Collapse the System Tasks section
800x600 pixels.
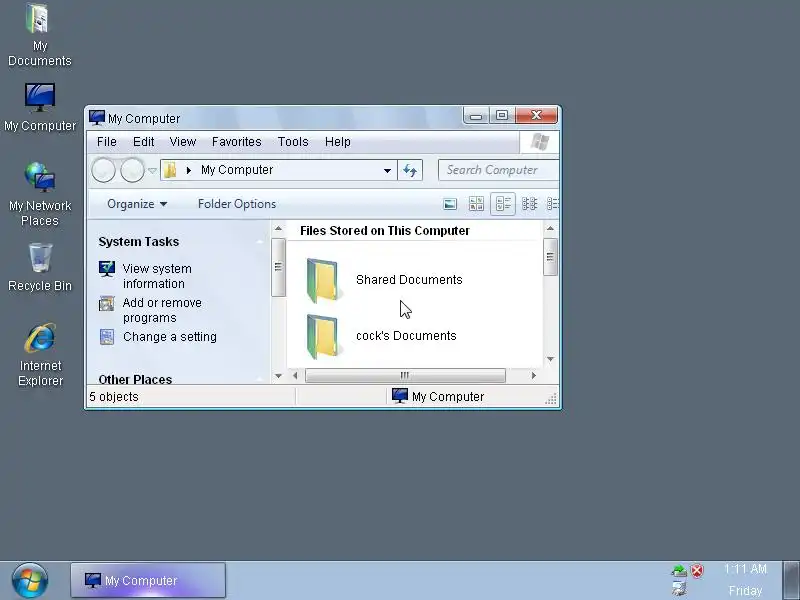click(x=259, y=242)
